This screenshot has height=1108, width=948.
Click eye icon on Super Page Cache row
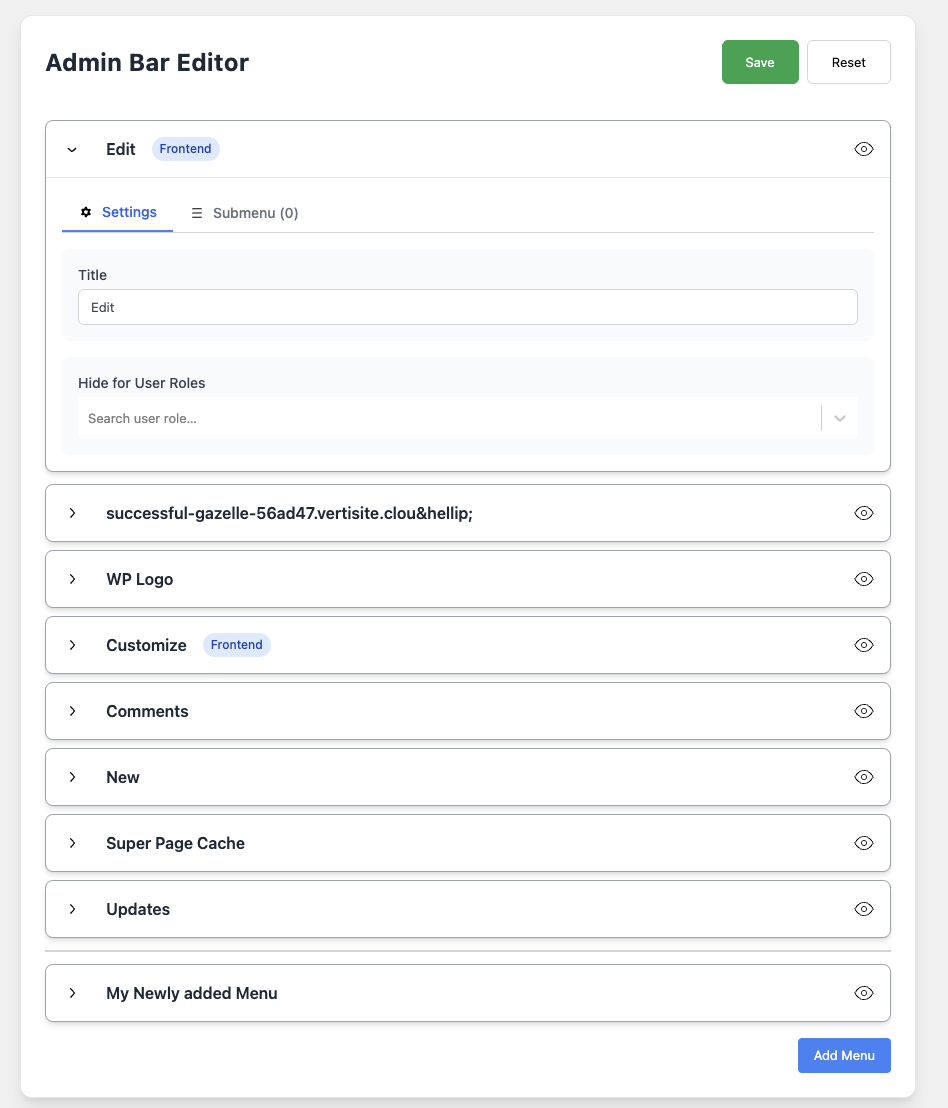click(x=864, y=843)
